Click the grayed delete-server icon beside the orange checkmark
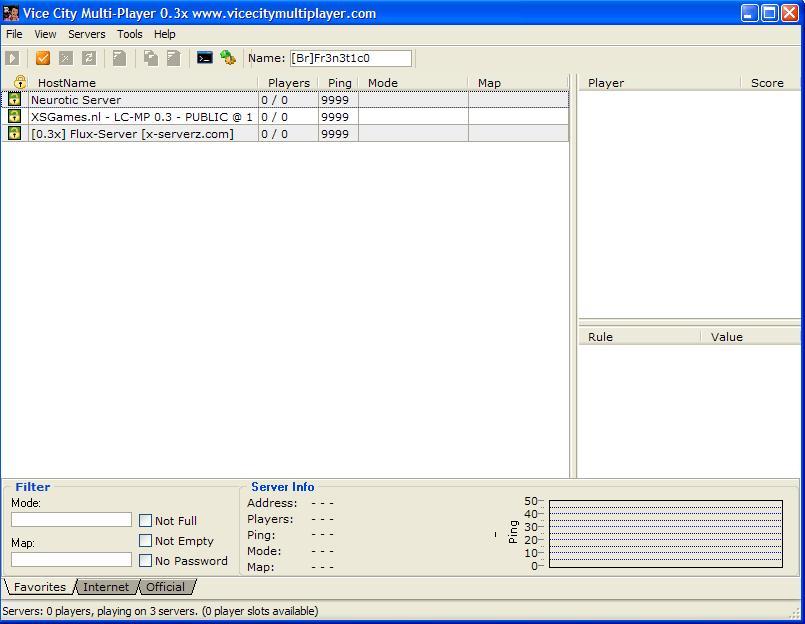 [66, 58]
